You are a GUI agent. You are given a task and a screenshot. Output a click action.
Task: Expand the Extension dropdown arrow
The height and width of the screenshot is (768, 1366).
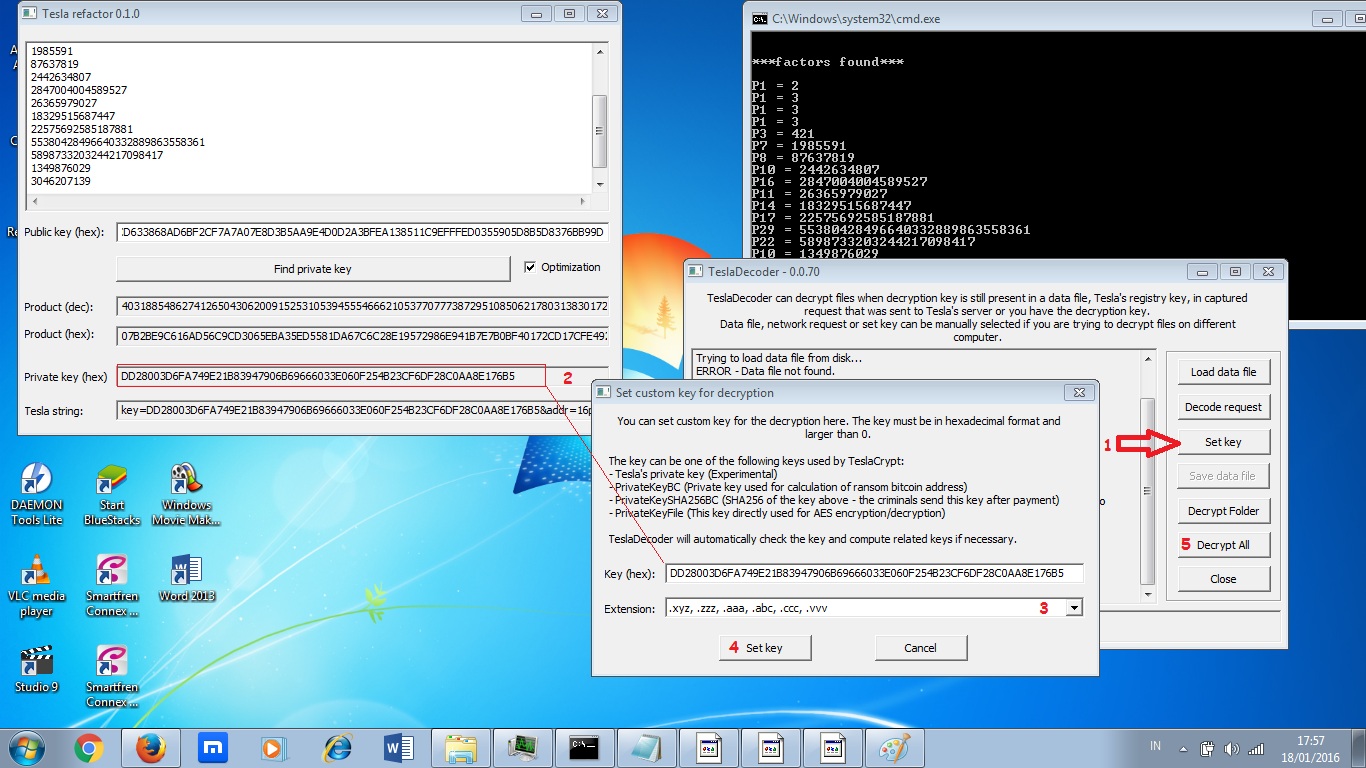pos(1074,607)
